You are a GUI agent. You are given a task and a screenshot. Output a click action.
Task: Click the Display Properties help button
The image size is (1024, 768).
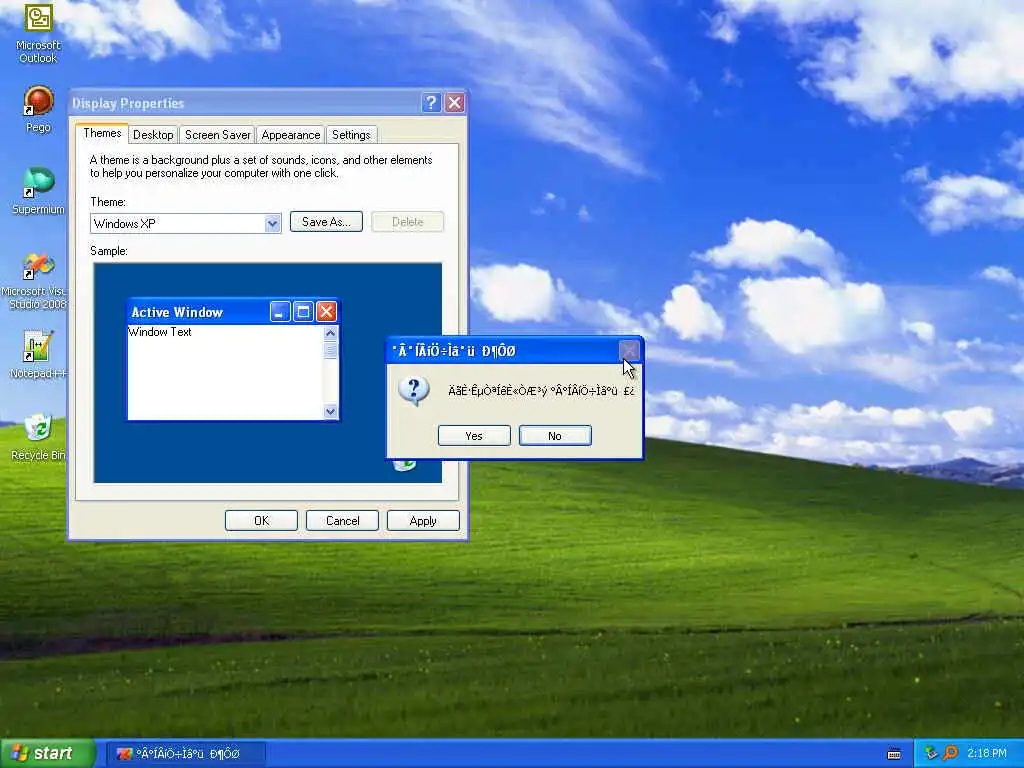pos(431,103)
